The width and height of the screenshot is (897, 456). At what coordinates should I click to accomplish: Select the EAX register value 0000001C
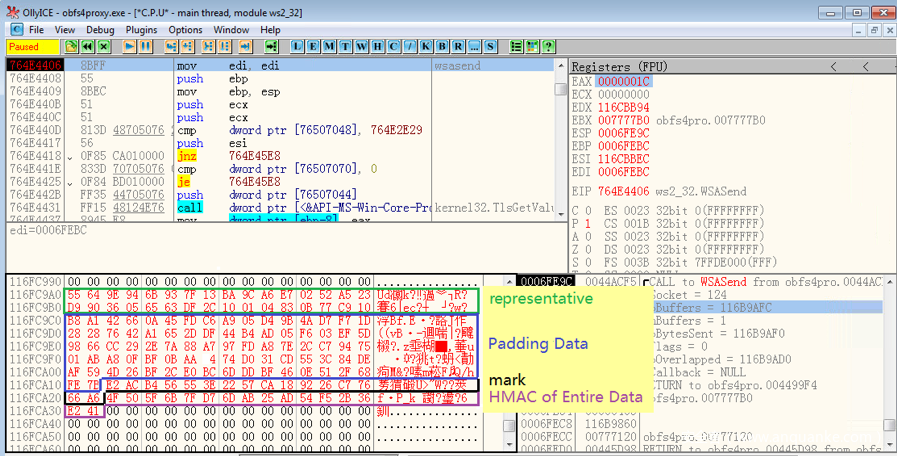(623, 80)
